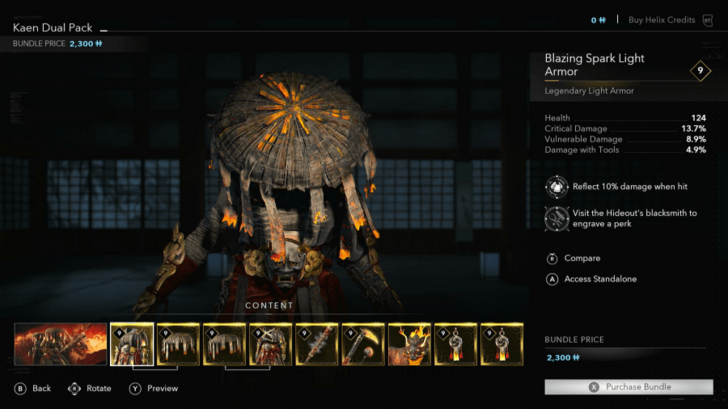
Task: Click the Blazing Spark Light Armor title
Action: [x=594, y=65]
